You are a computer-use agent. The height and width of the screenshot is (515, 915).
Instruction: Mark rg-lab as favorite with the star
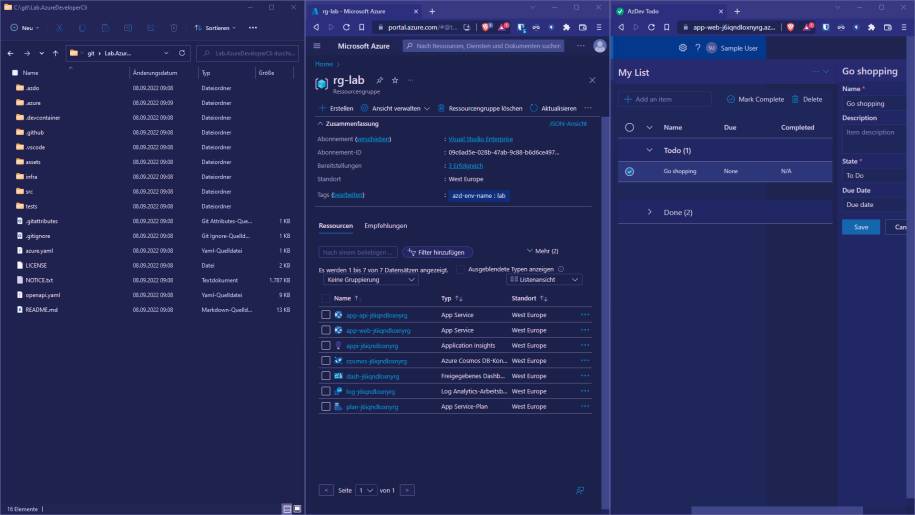click(x=395, y=80)
